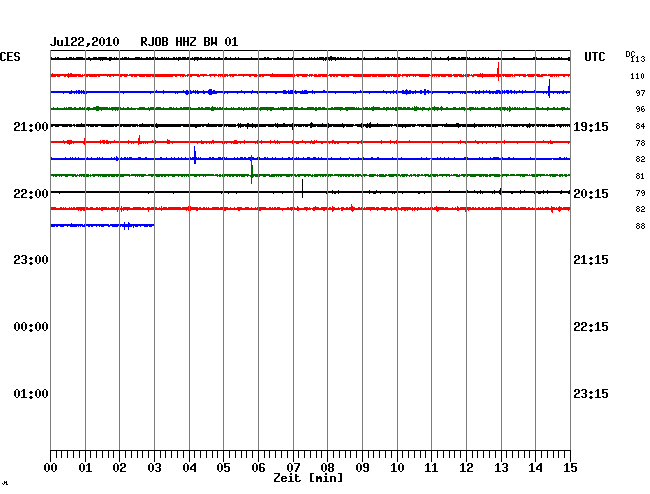The image size is (650, 494).
Task: Click the 23:15 UTC time label
Action: tap(591, 394)
